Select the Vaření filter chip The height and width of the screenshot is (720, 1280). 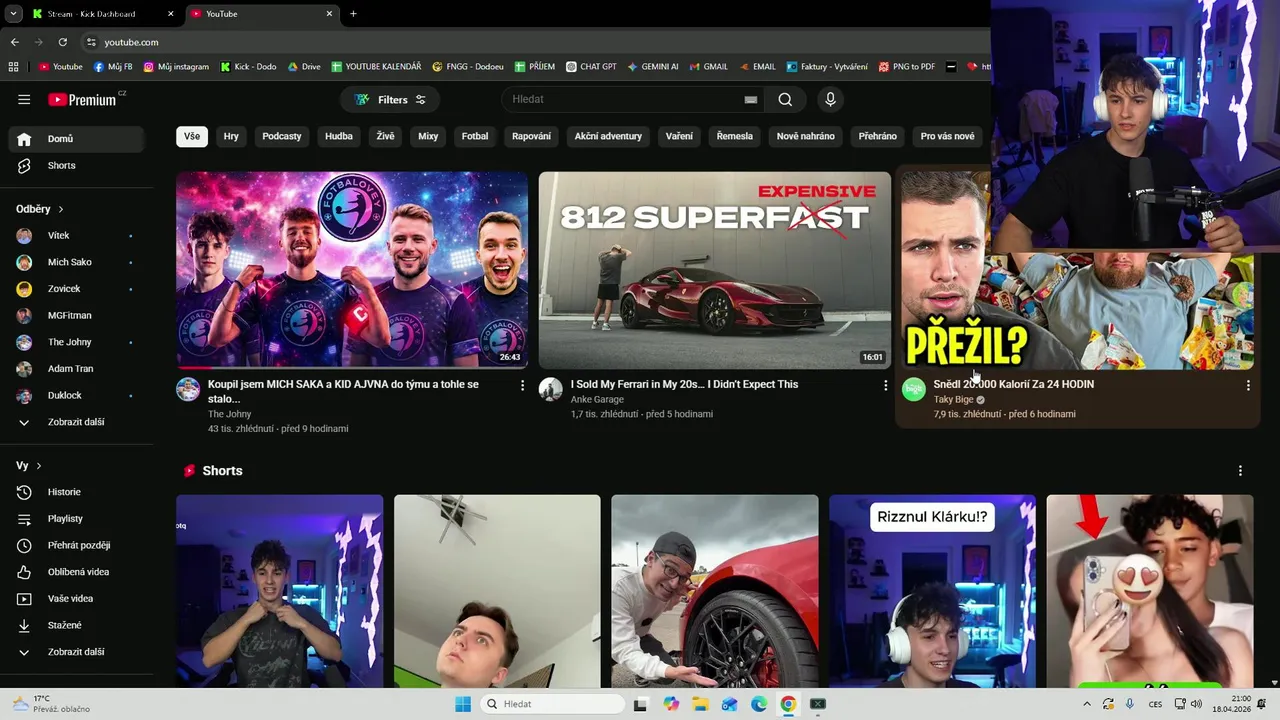(x=679, y=136)
